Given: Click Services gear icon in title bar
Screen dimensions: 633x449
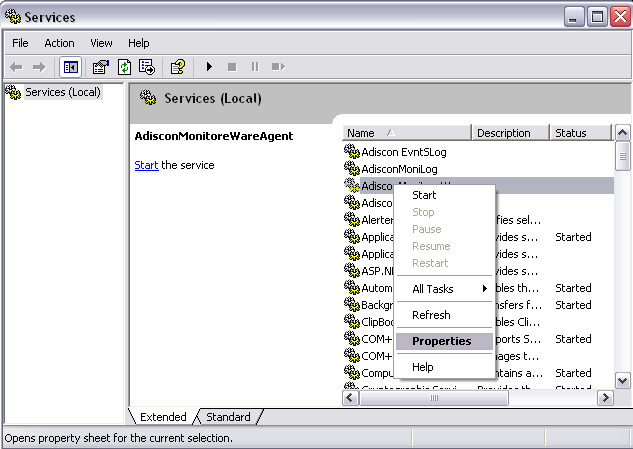Looking at the screenshot, I should [x=13, y=16].
